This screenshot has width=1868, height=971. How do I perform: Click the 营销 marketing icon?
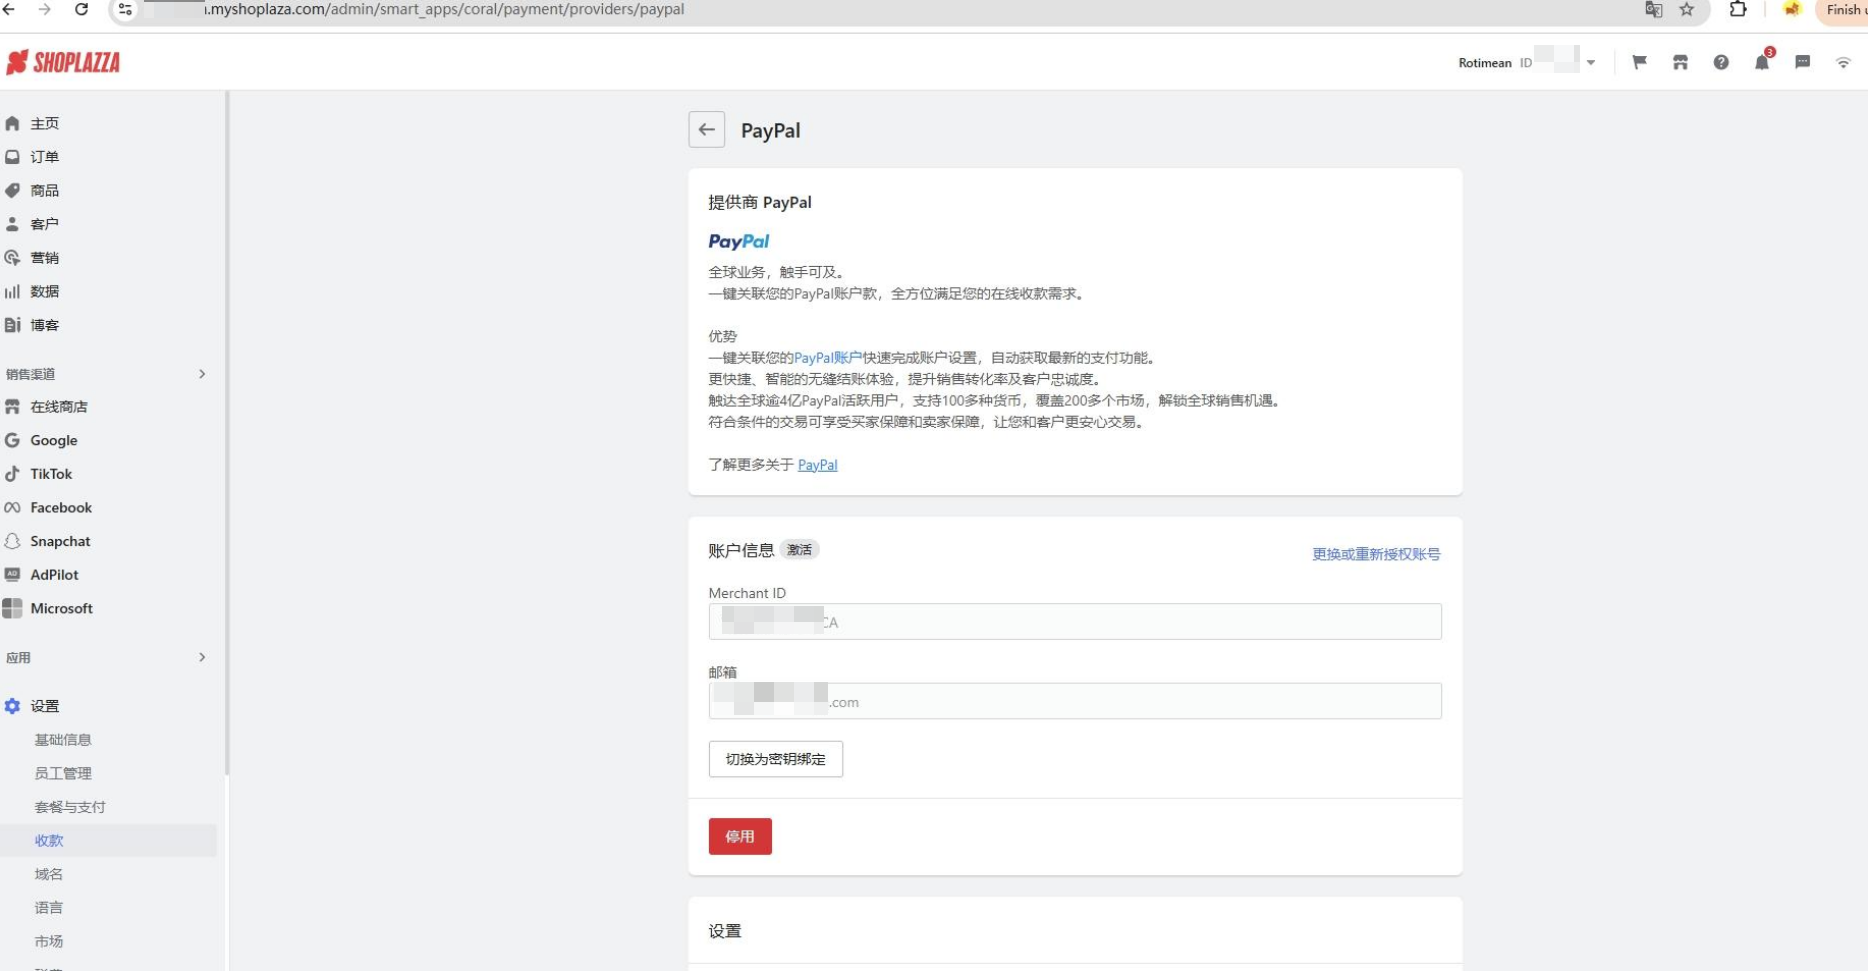click(x=12, y=258)
